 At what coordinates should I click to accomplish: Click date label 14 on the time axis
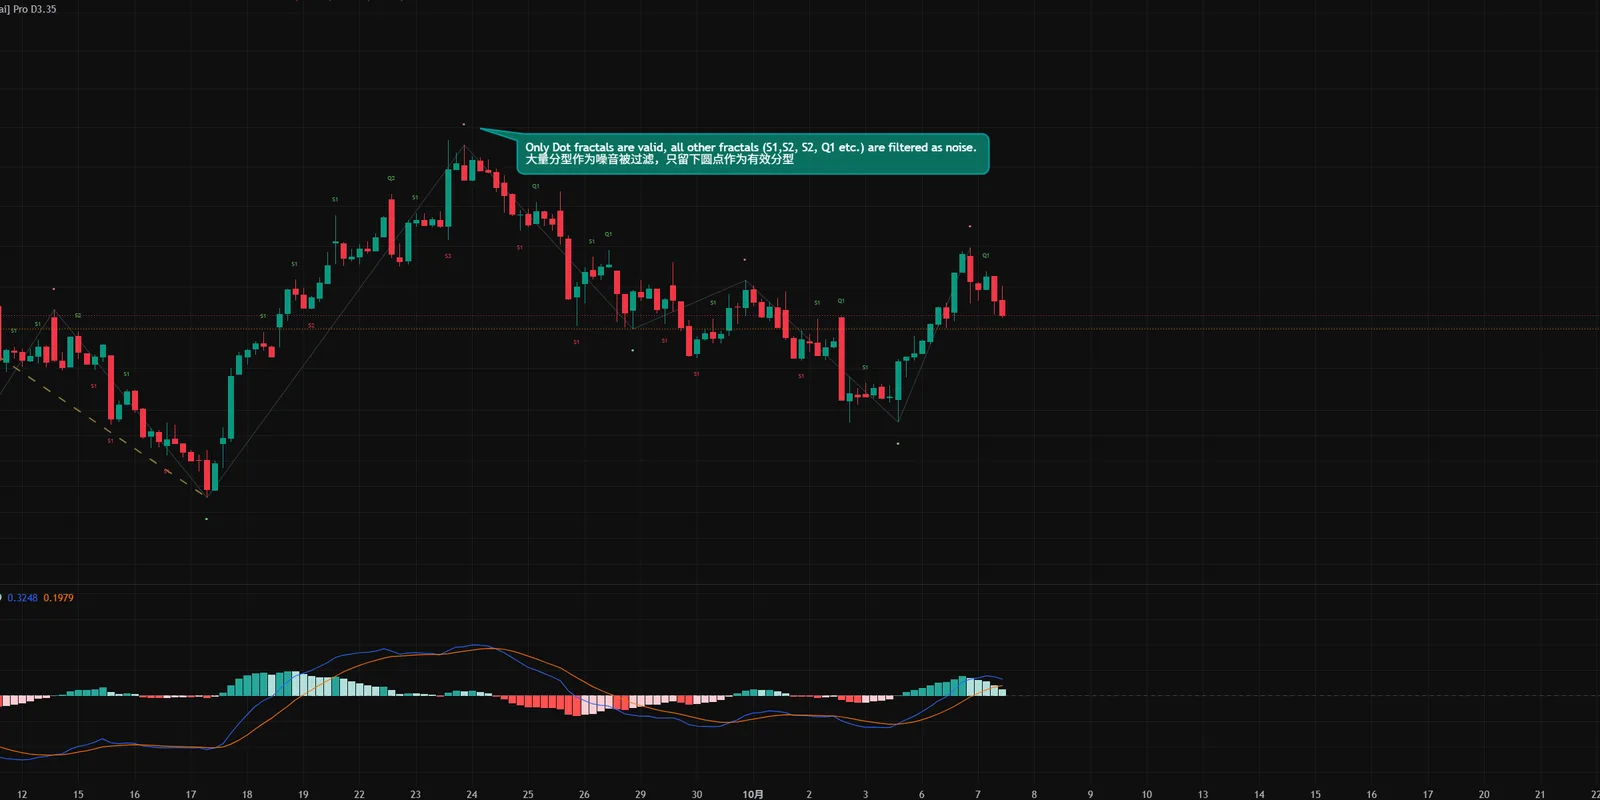point(1259,794)
